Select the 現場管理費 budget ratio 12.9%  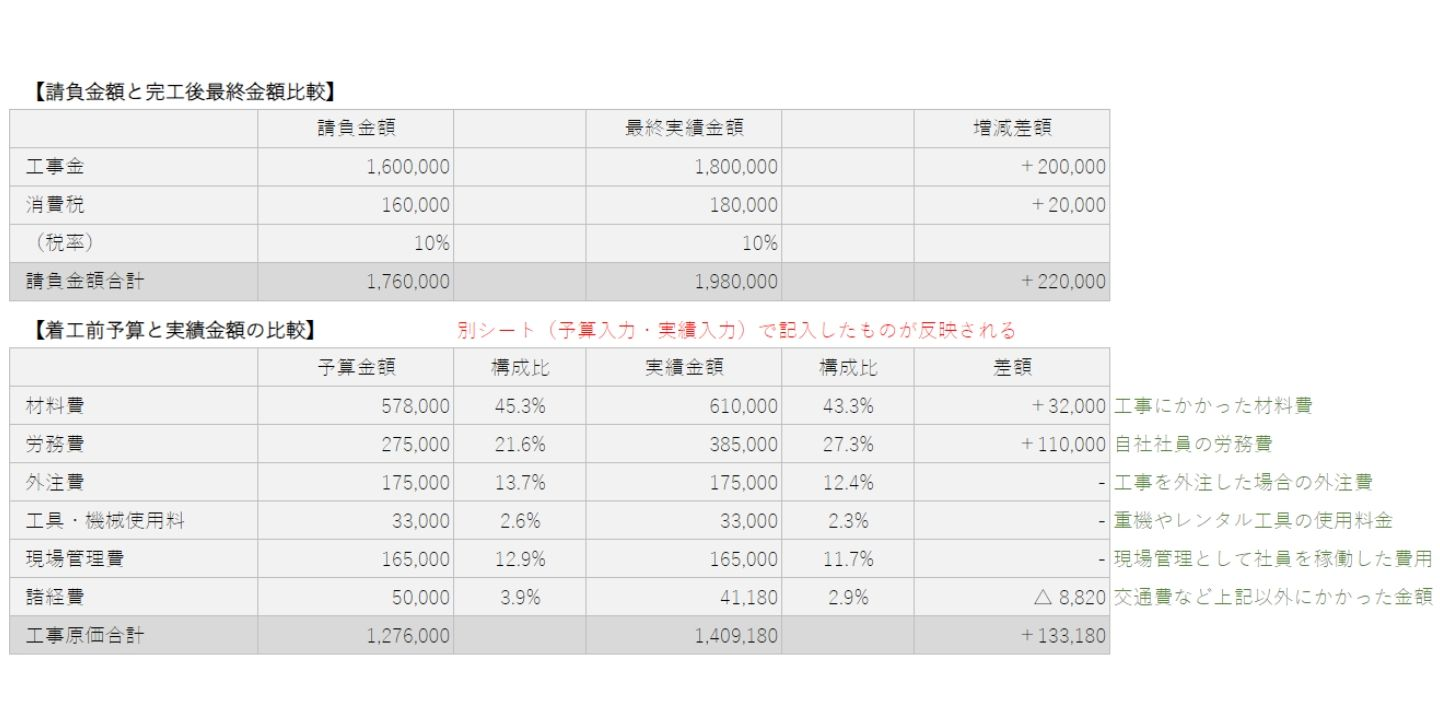pyautogui.click(x=519, y=559)
